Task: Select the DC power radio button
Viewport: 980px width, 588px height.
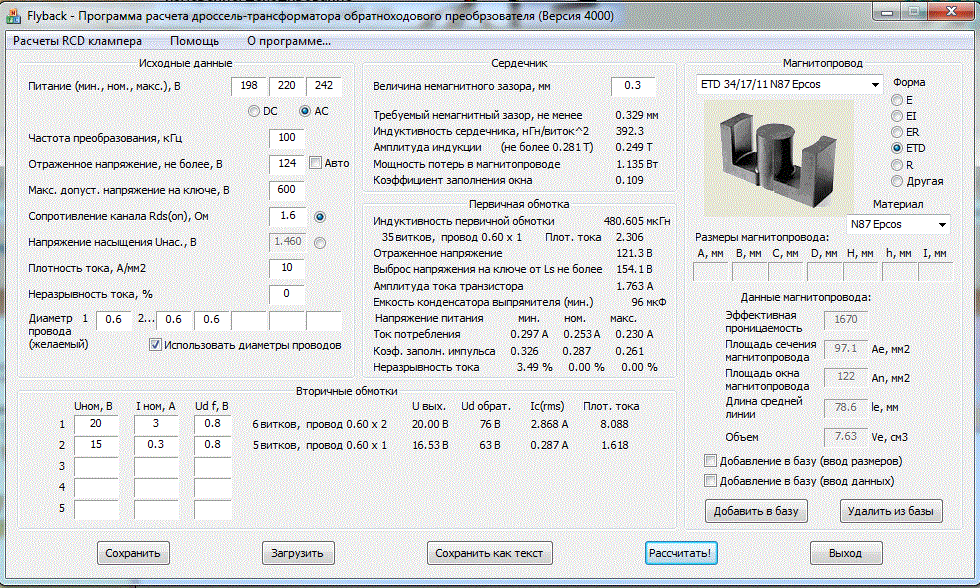Action: coord(254,111)
